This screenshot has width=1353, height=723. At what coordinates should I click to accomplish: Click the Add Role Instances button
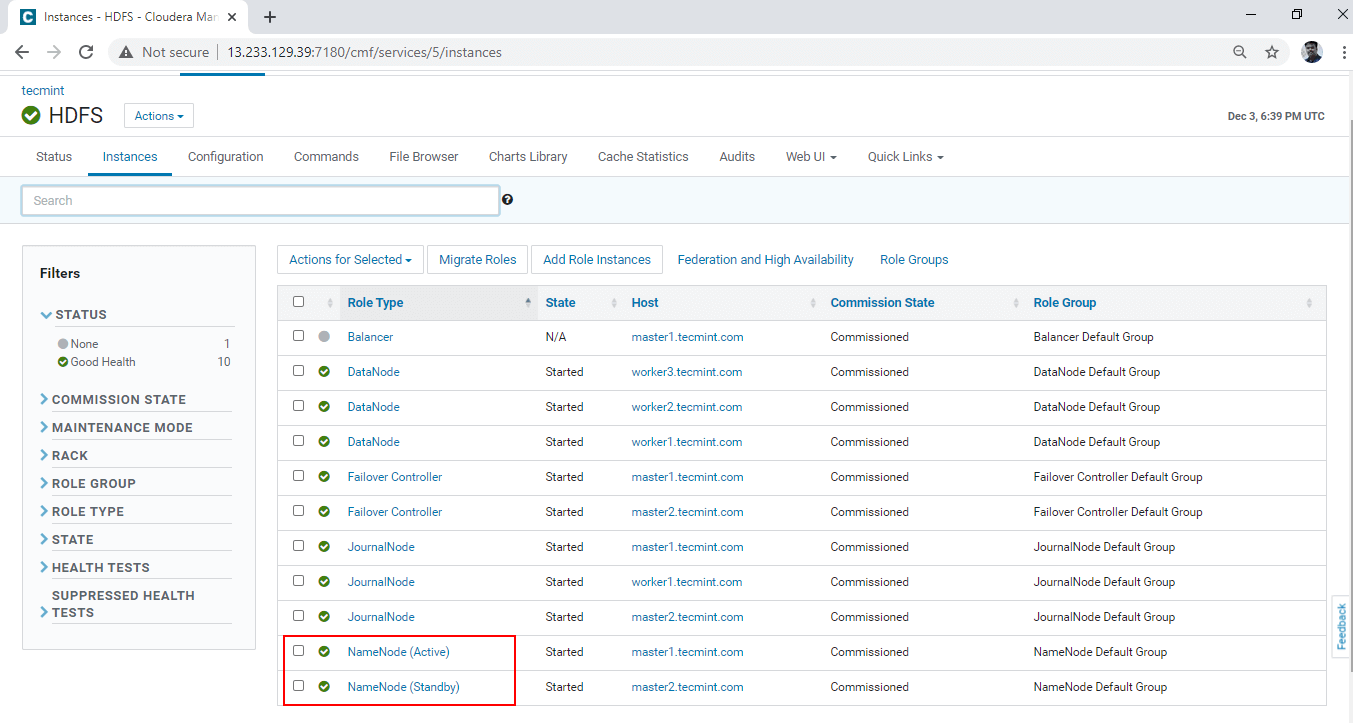596,260
